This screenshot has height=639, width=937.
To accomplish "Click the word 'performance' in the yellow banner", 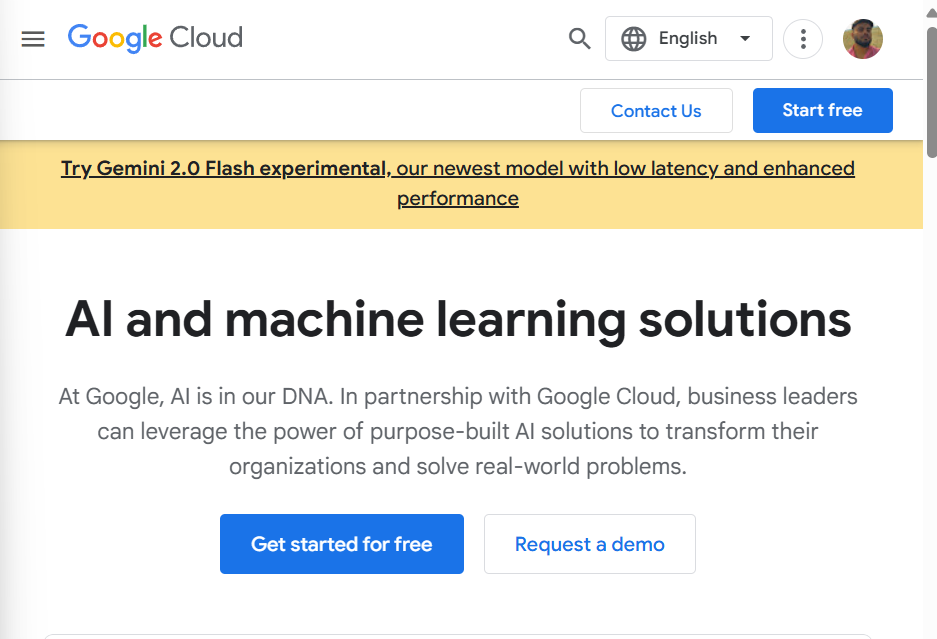I will 458,198.
